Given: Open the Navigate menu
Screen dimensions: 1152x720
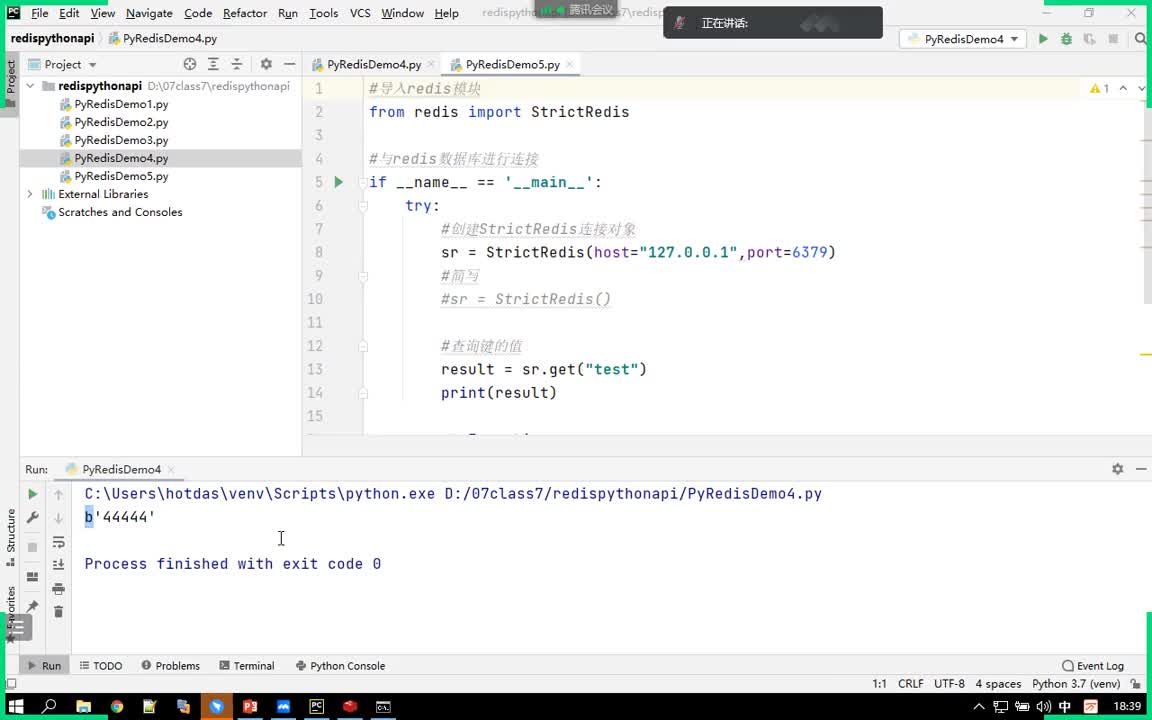Looking at the screenshot, I should [x=149, y=13].
